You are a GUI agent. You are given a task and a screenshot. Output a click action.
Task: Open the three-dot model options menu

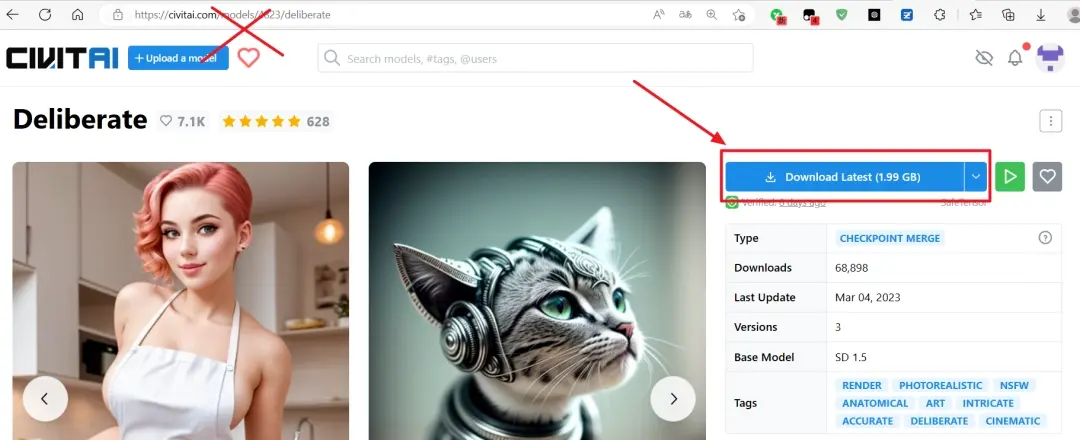click(1050, 121)
